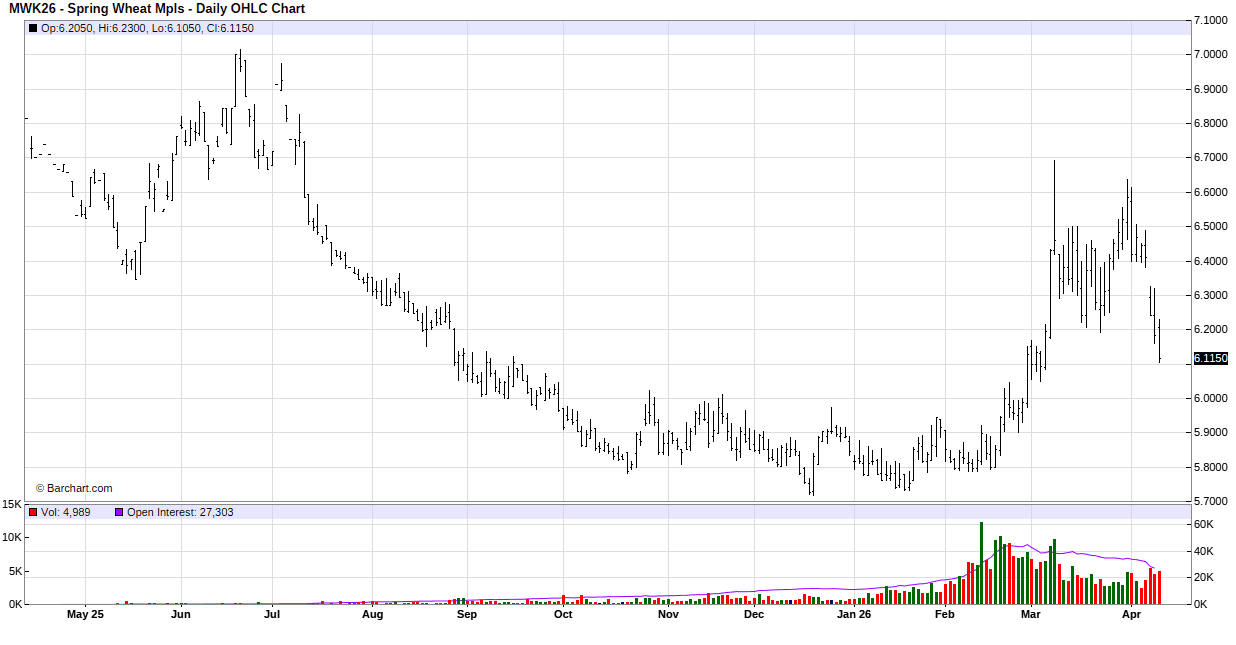Click the 7.0000 price axis label
The image size is (1236, 645).
pyautogui.click(x=1210, y=54)
